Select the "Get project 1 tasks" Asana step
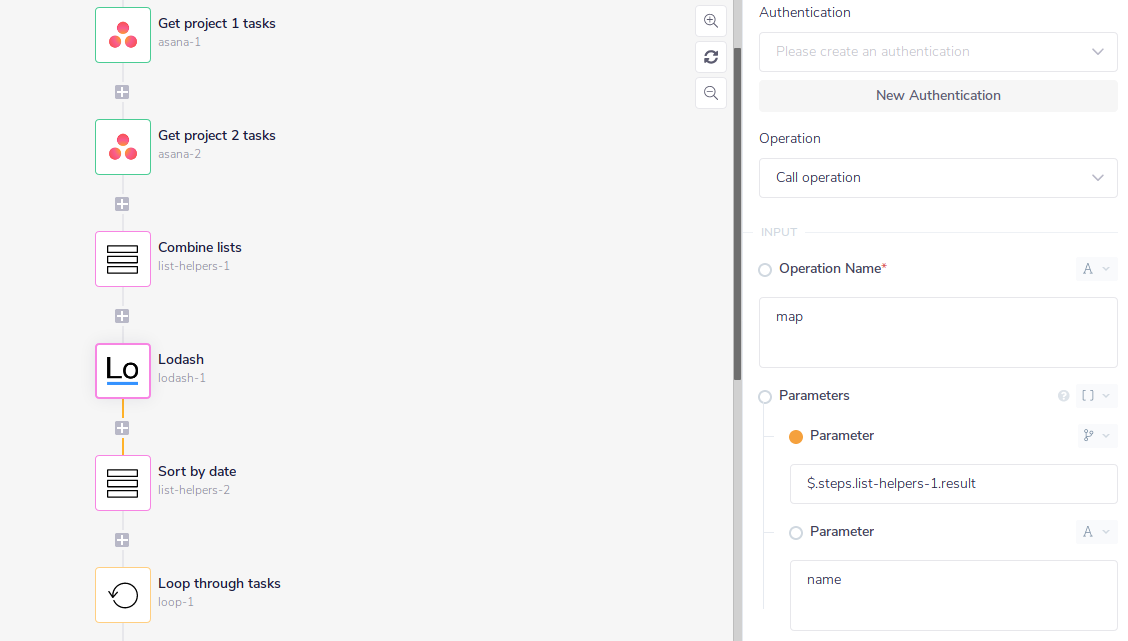This screenshot has height=641, width=1128. click(122, 34)
